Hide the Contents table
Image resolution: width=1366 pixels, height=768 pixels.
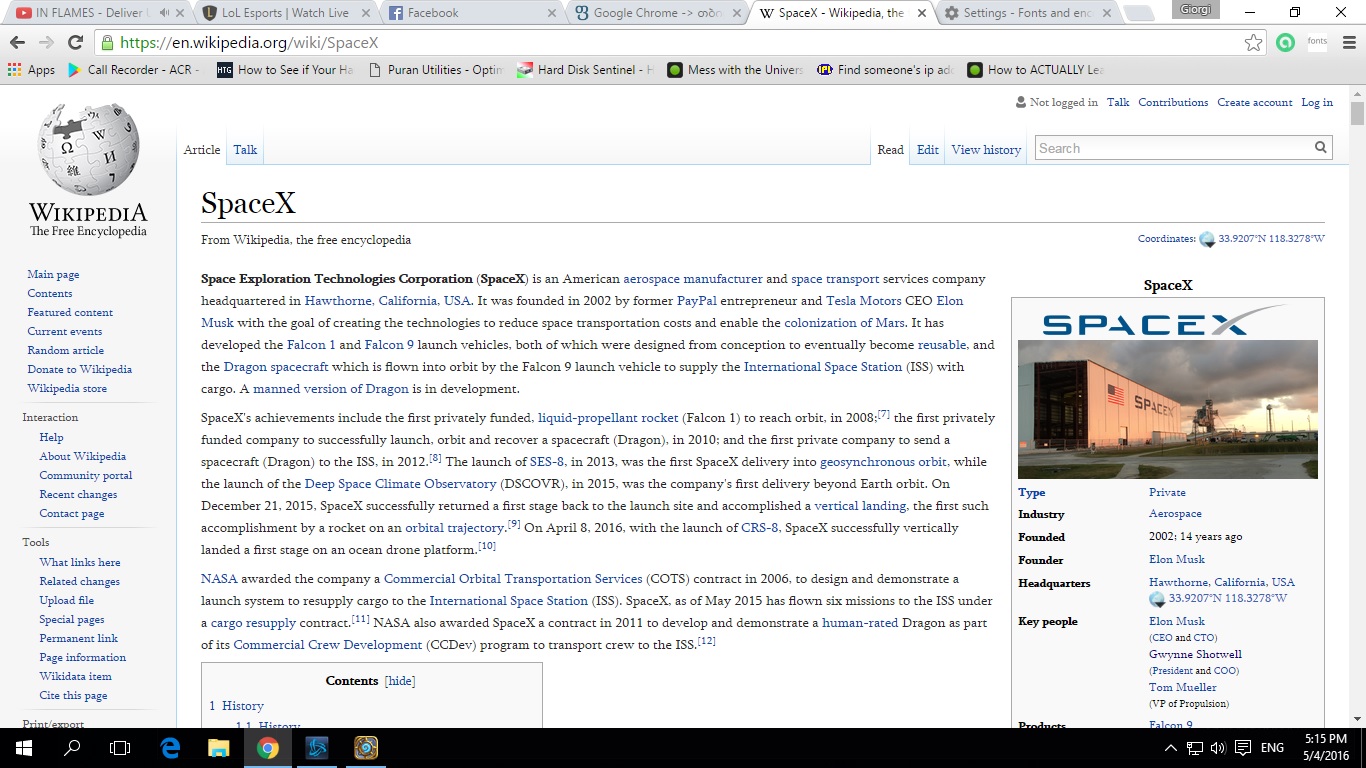[x=400, y=681]
